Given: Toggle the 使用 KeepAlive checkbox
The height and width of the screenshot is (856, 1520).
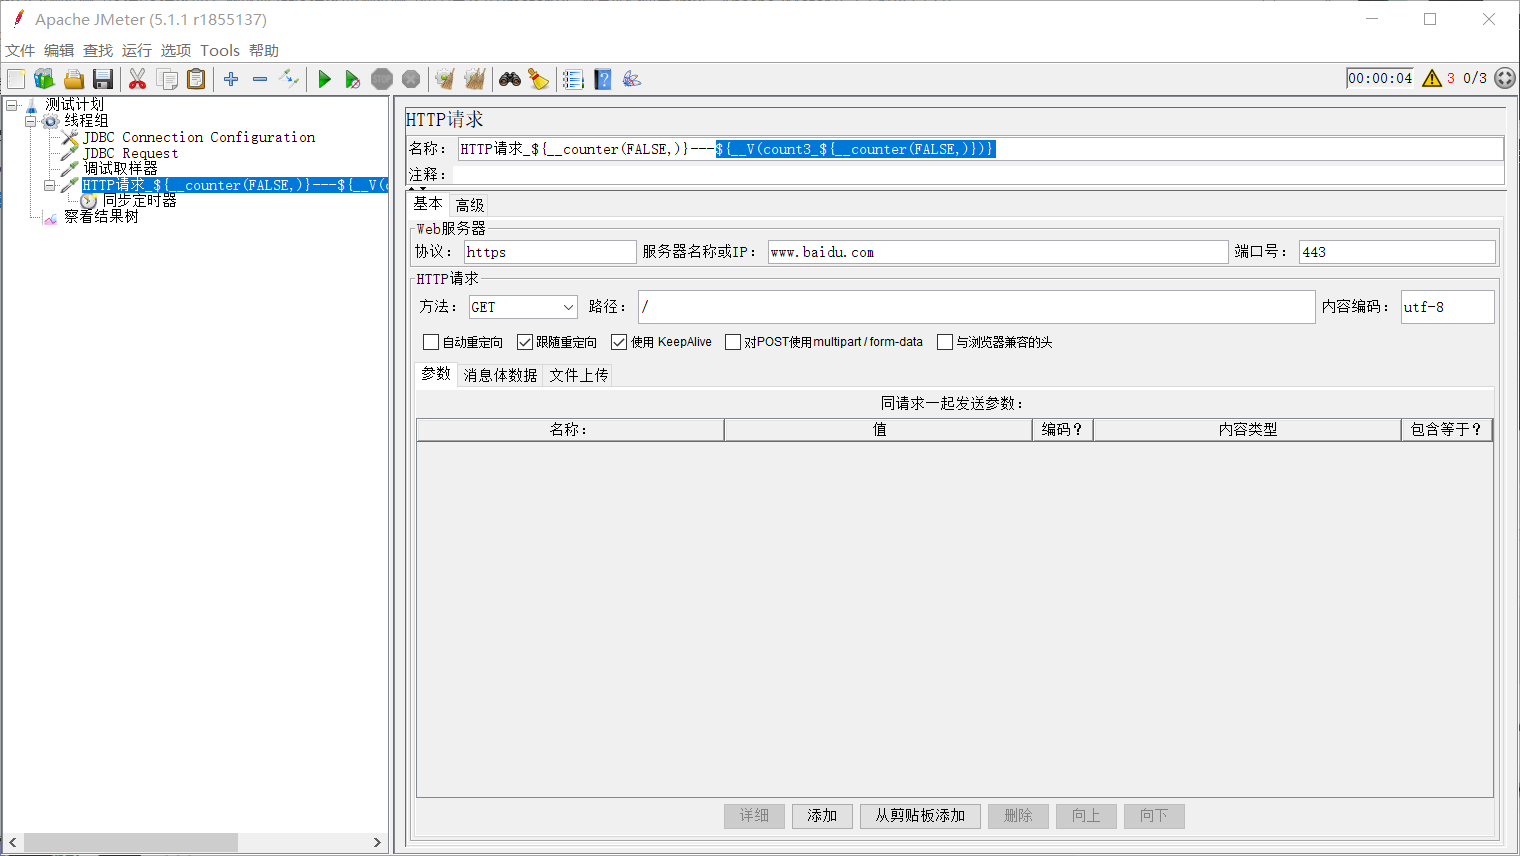Looking at the screenshot, I should 619,342.
